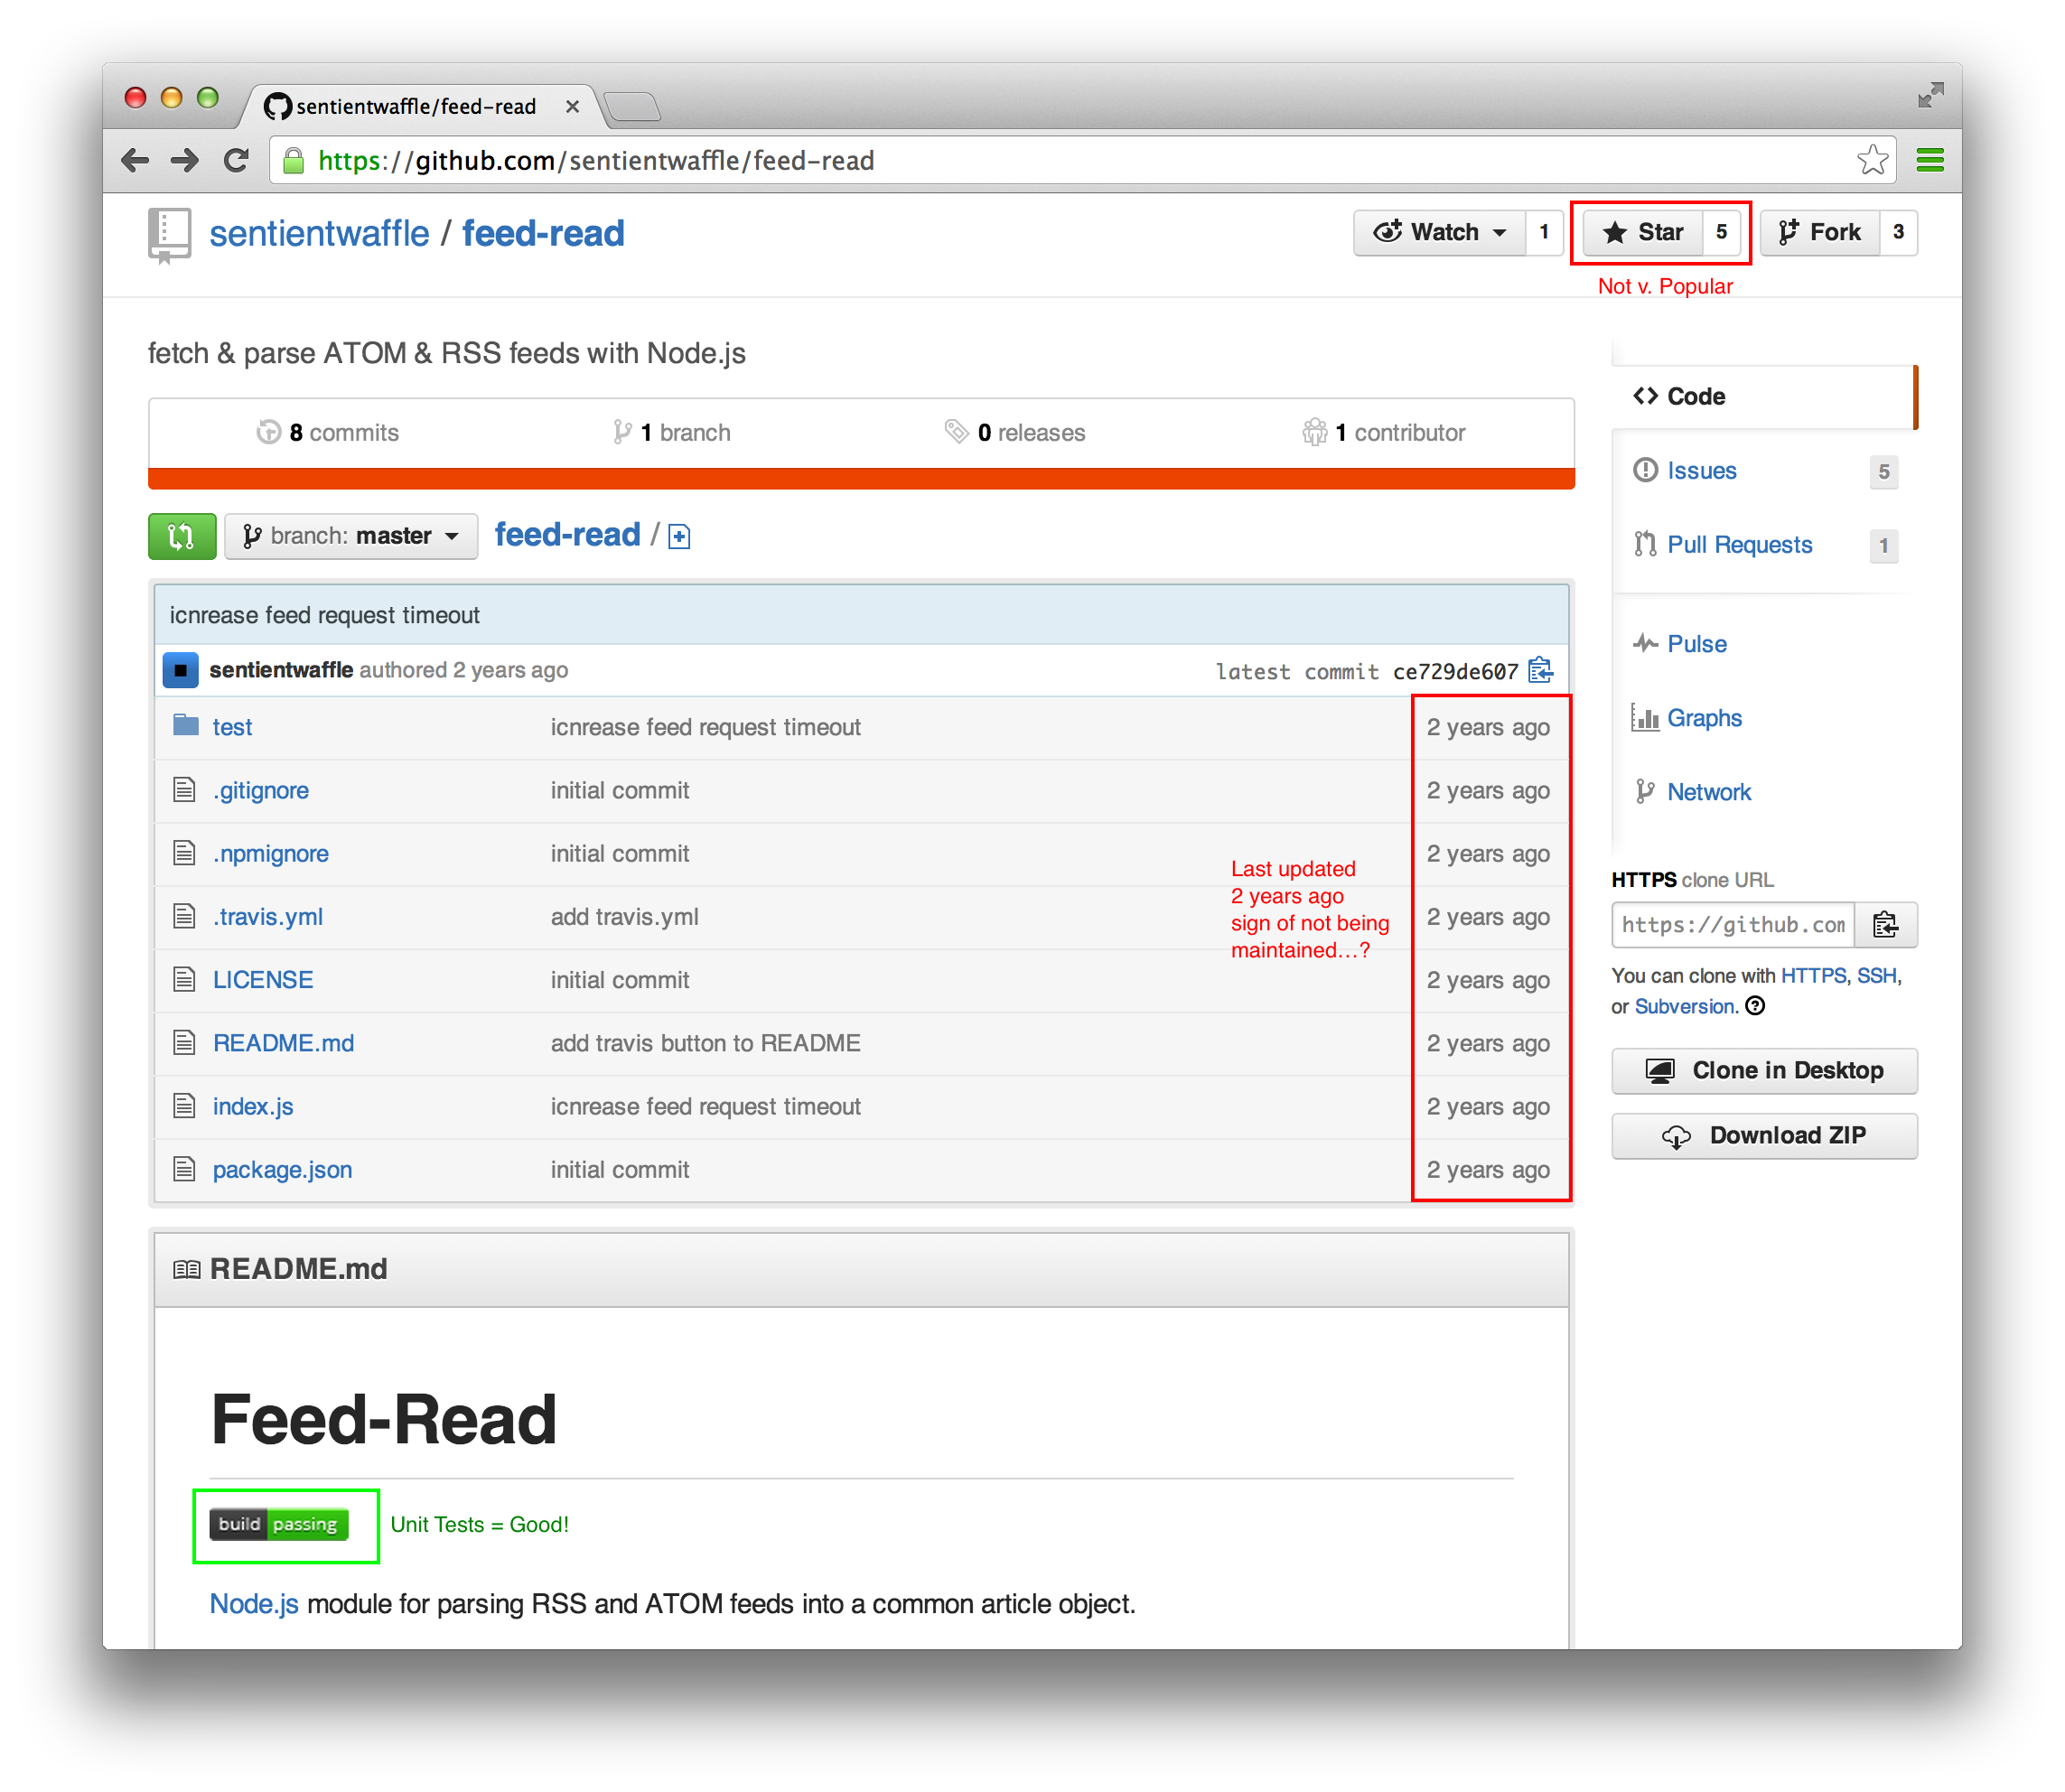Click the new file plus icon
The image size is (2065, 1792).
679,537
